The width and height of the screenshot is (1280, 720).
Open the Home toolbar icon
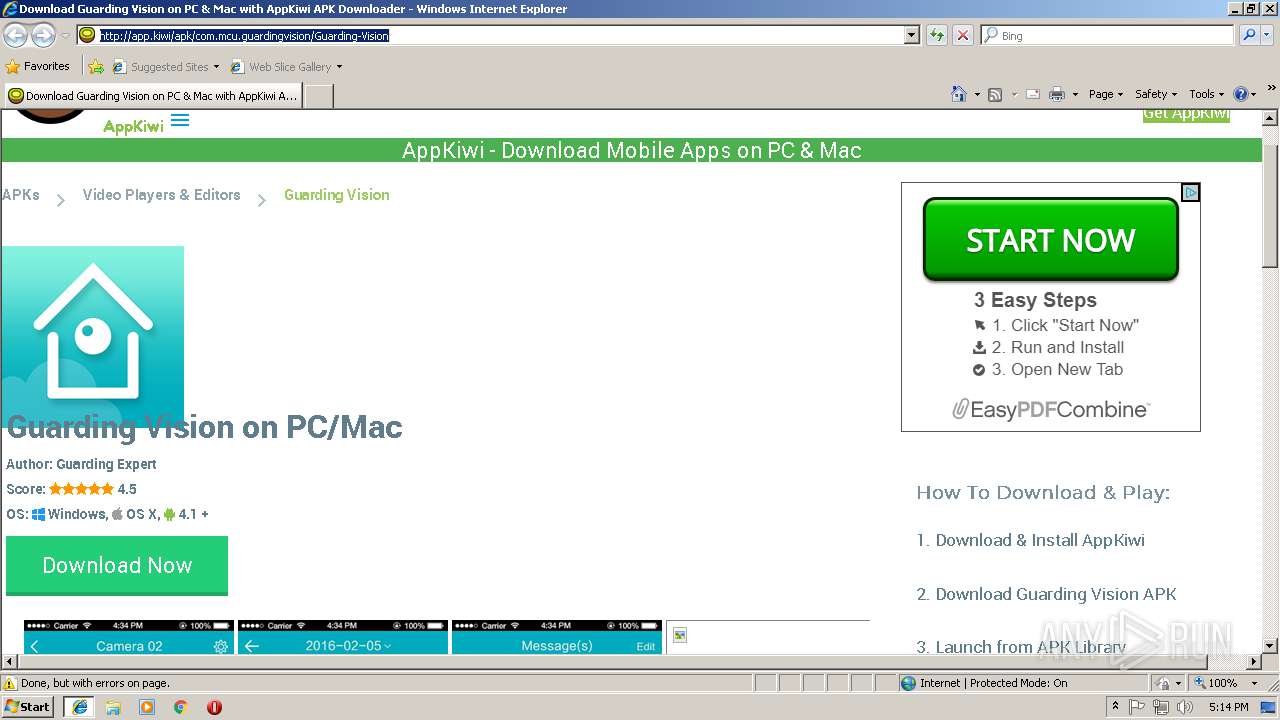(958, 94)
